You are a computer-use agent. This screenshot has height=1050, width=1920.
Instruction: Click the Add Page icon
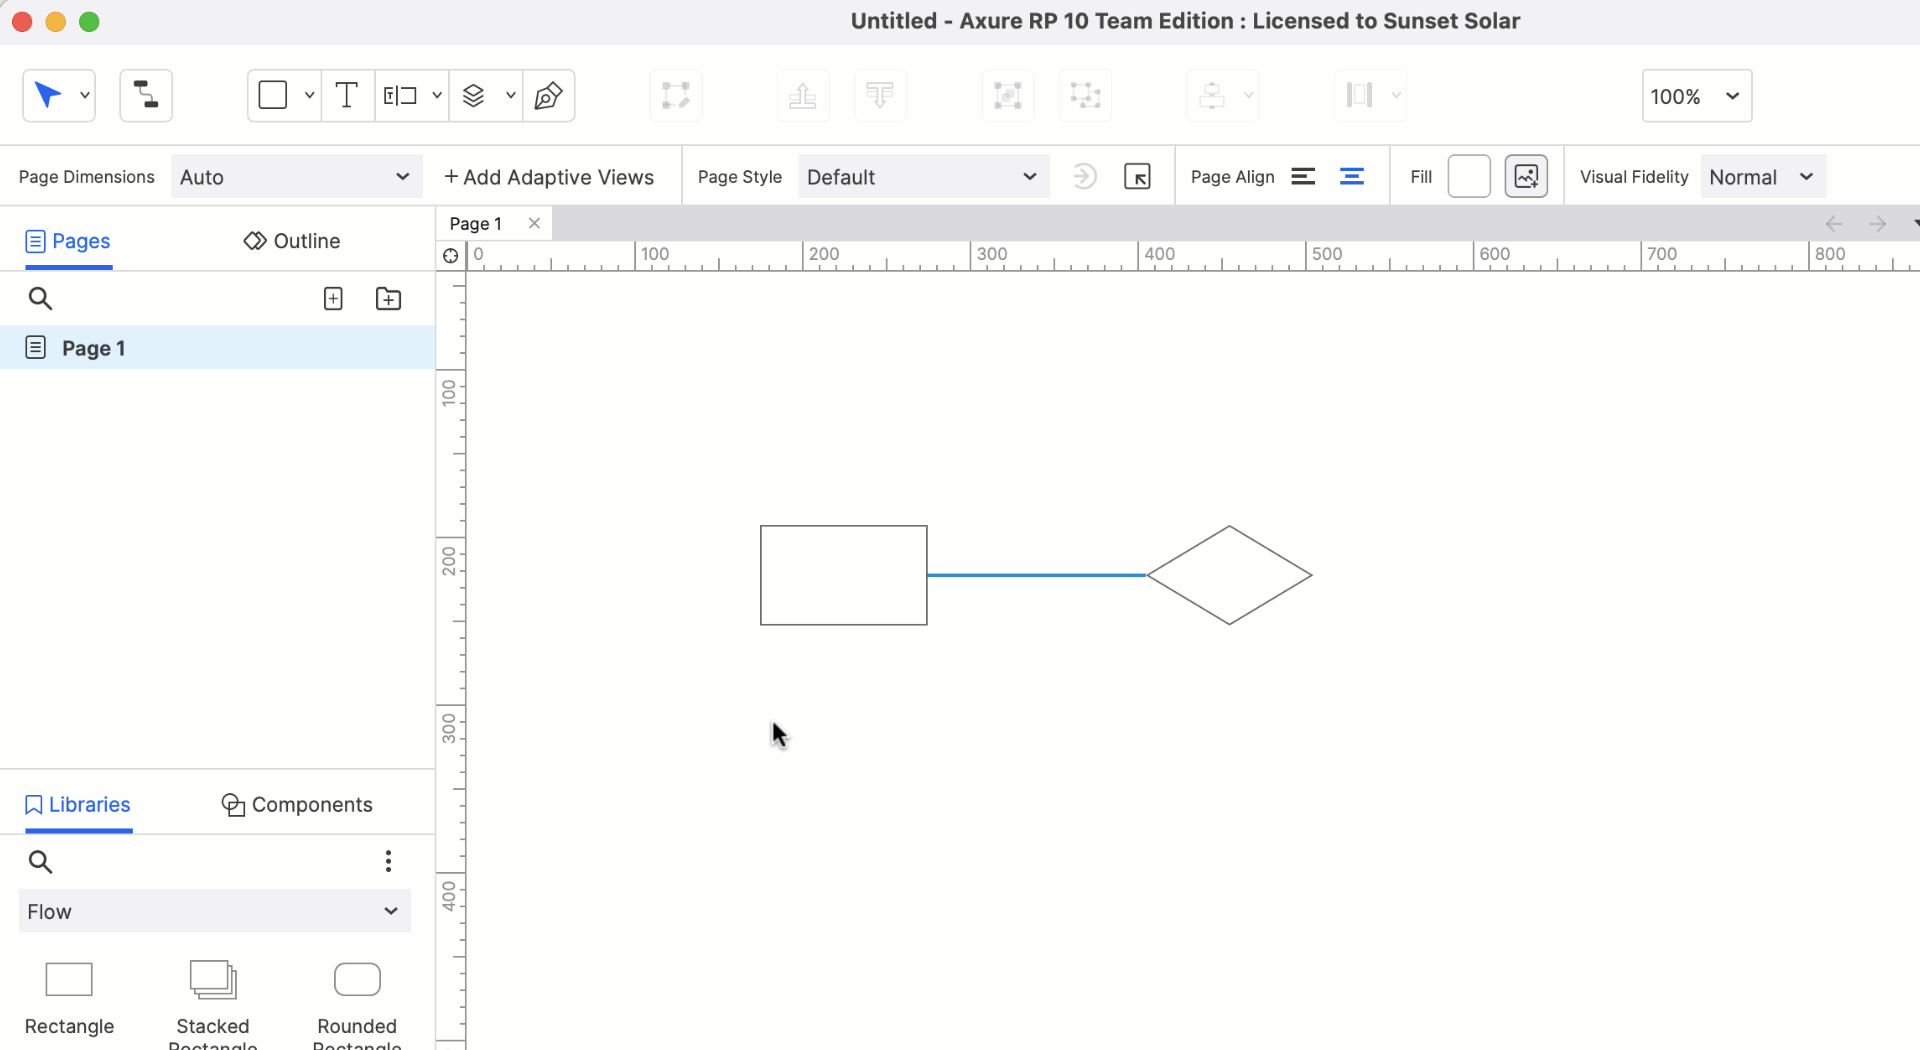[333, 298]
